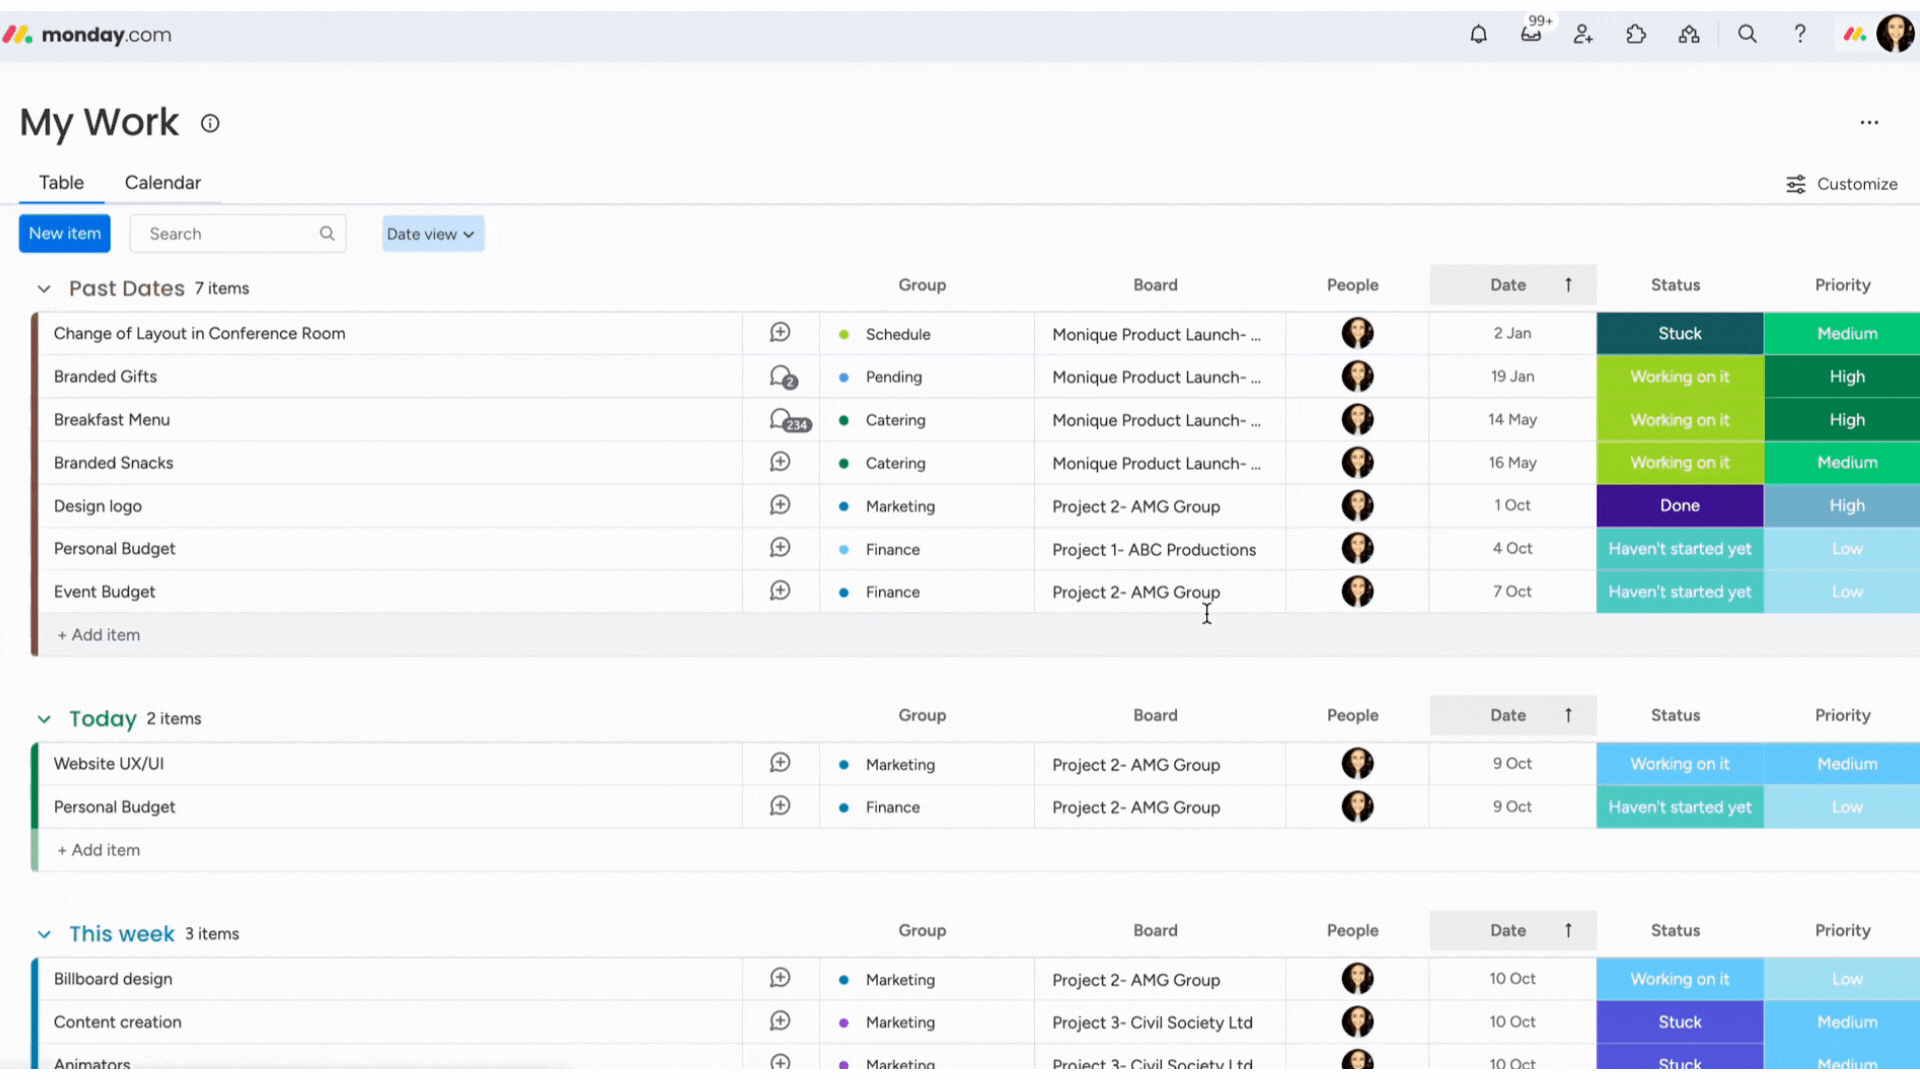Open the conversation bubble on Breakfast Menu

[x=785, y=419]
